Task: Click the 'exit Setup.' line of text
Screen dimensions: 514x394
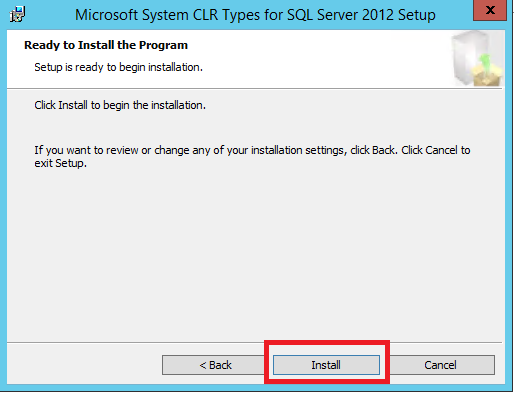Action: pyautogui.click(x=60, y=163)
